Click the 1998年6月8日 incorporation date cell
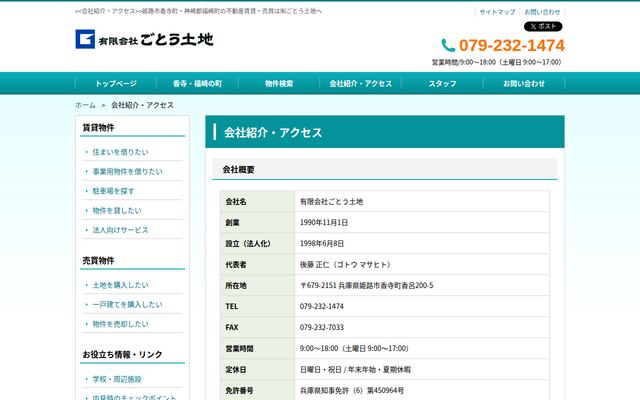This screenshot has width=640, height=400. (x=422, y=244)
